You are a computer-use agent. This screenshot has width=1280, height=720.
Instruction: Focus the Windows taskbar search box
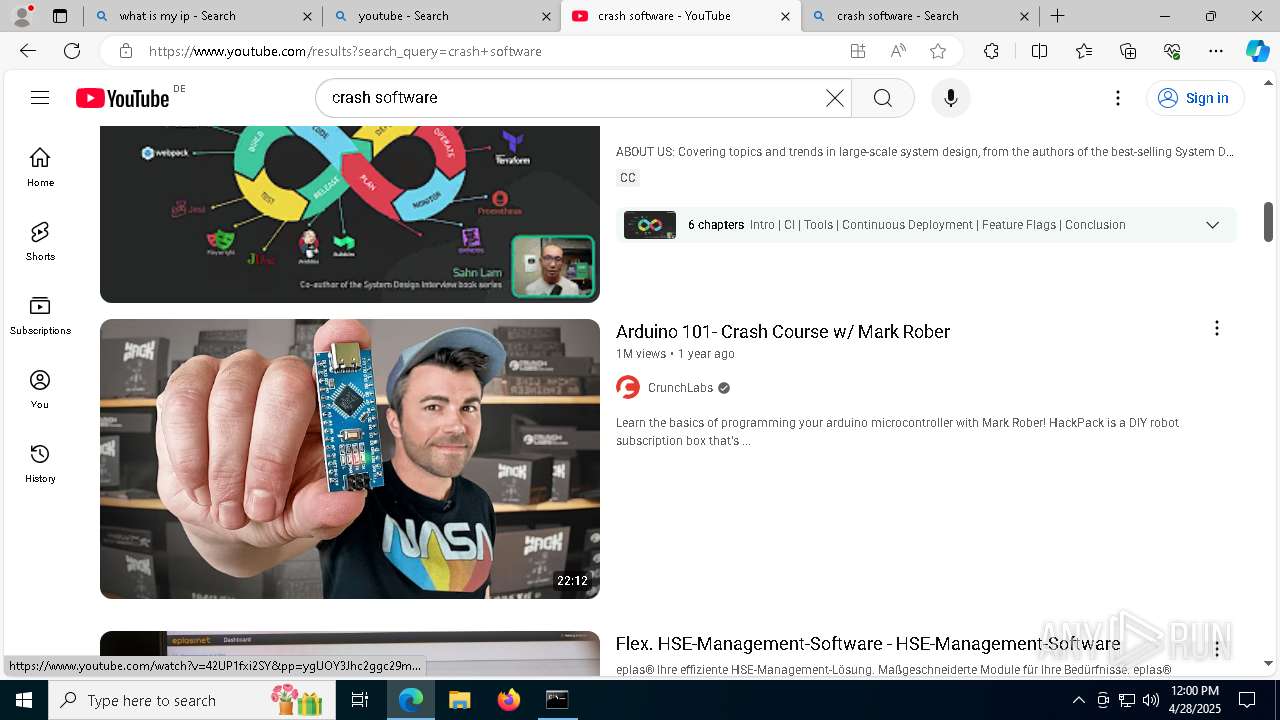(190, 700)
